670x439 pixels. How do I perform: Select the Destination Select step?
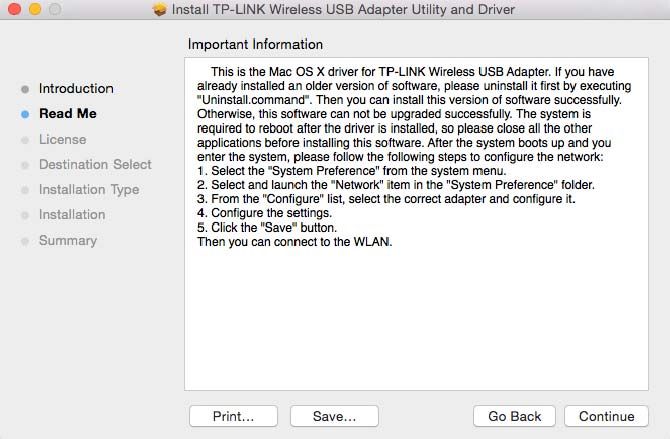tap(95, 164)
